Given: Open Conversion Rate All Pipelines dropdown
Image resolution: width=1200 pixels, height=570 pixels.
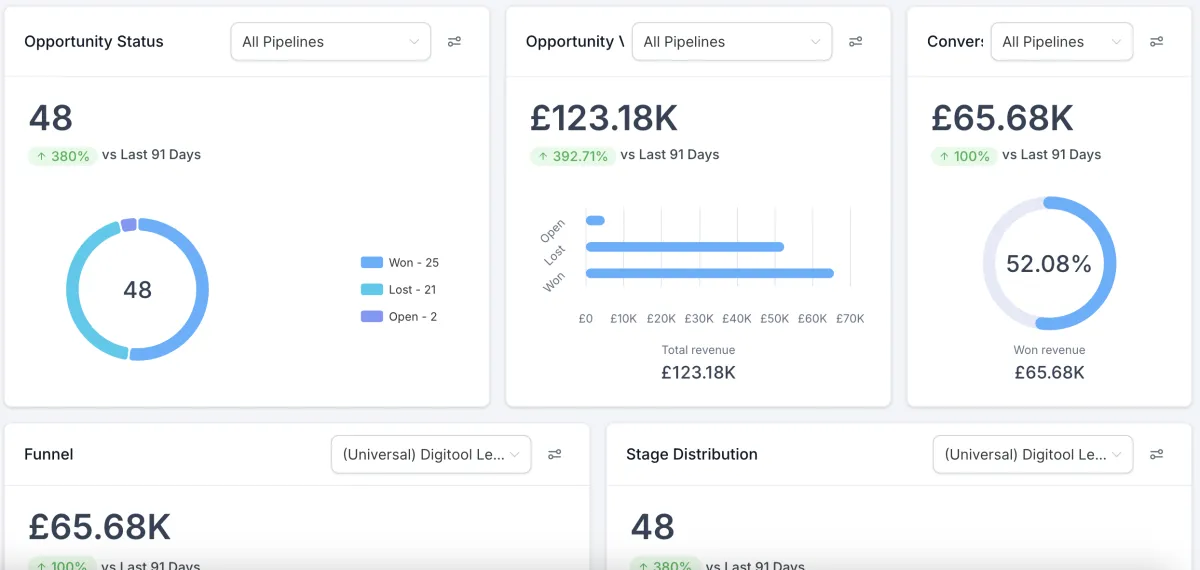Looking at the screenshot, I should pyautogui.click(x=1061, y=42).
